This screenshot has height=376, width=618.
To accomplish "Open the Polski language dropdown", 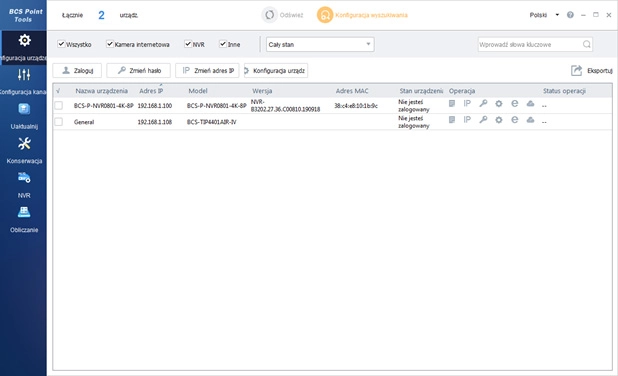I will tap(544, 15).
